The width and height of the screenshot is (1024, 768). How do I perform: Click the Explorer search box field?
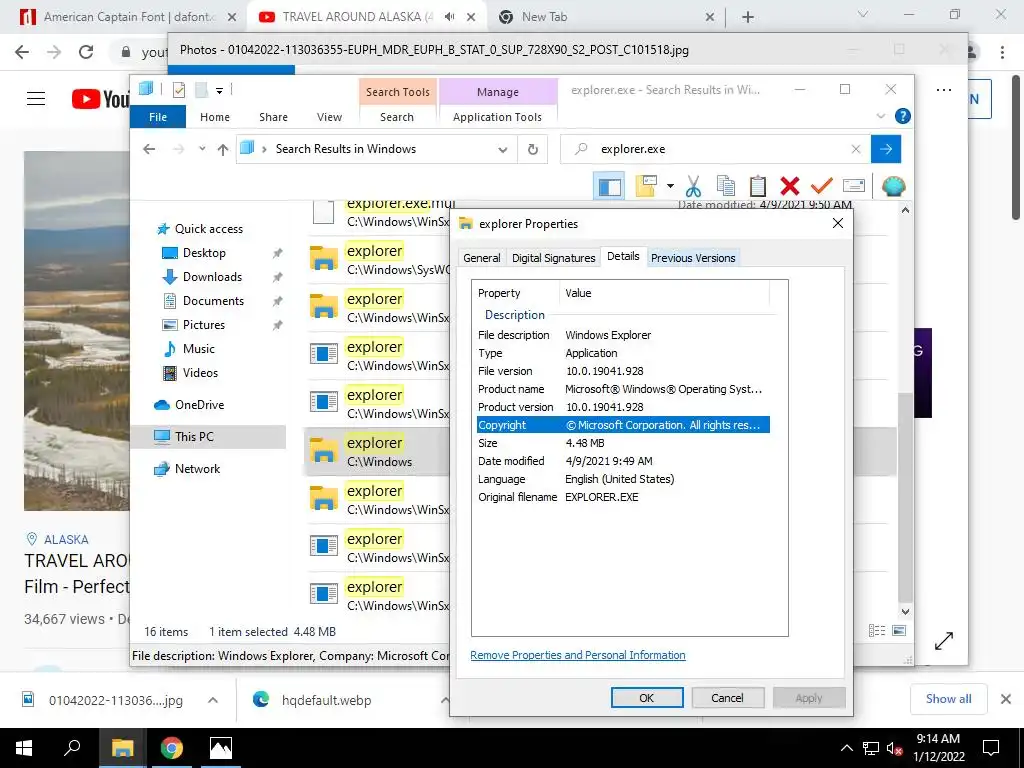(x=715, y=149)
